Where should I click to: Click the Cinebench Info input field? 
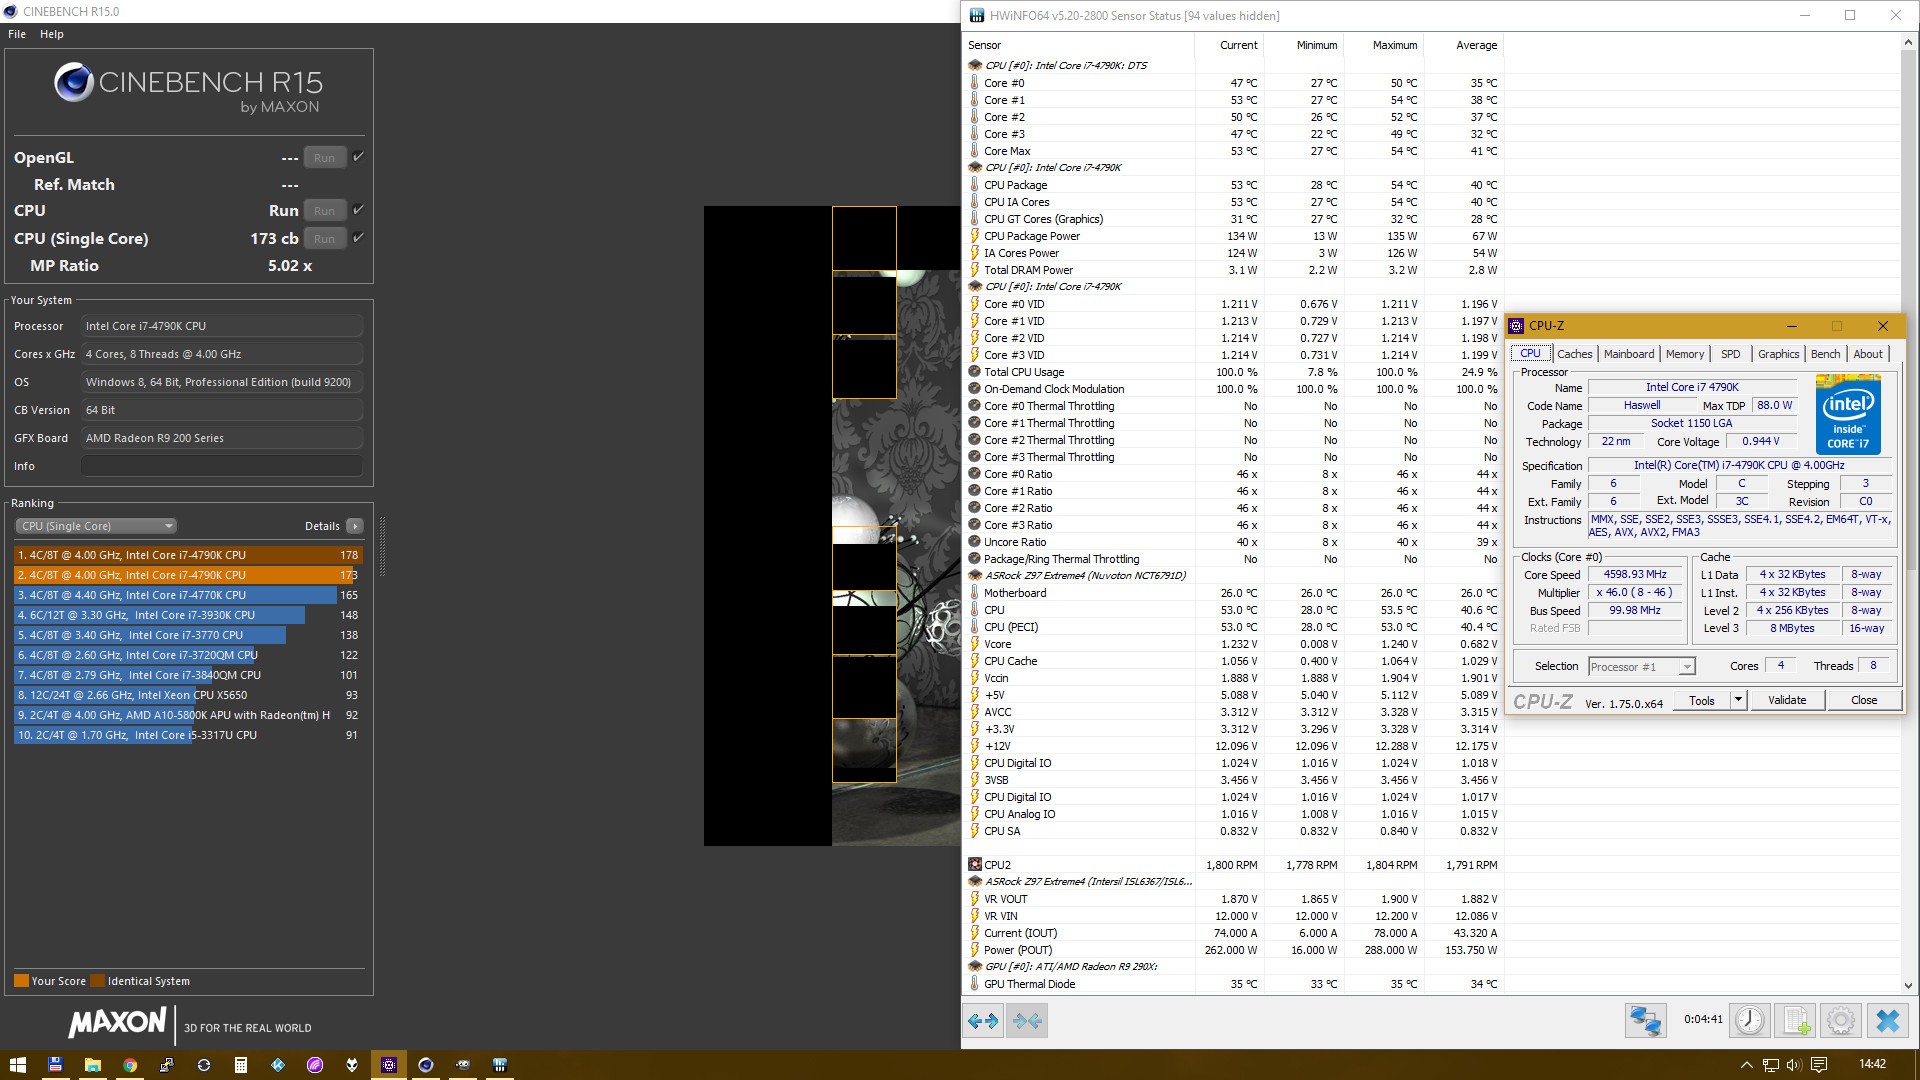click(222, 466)
